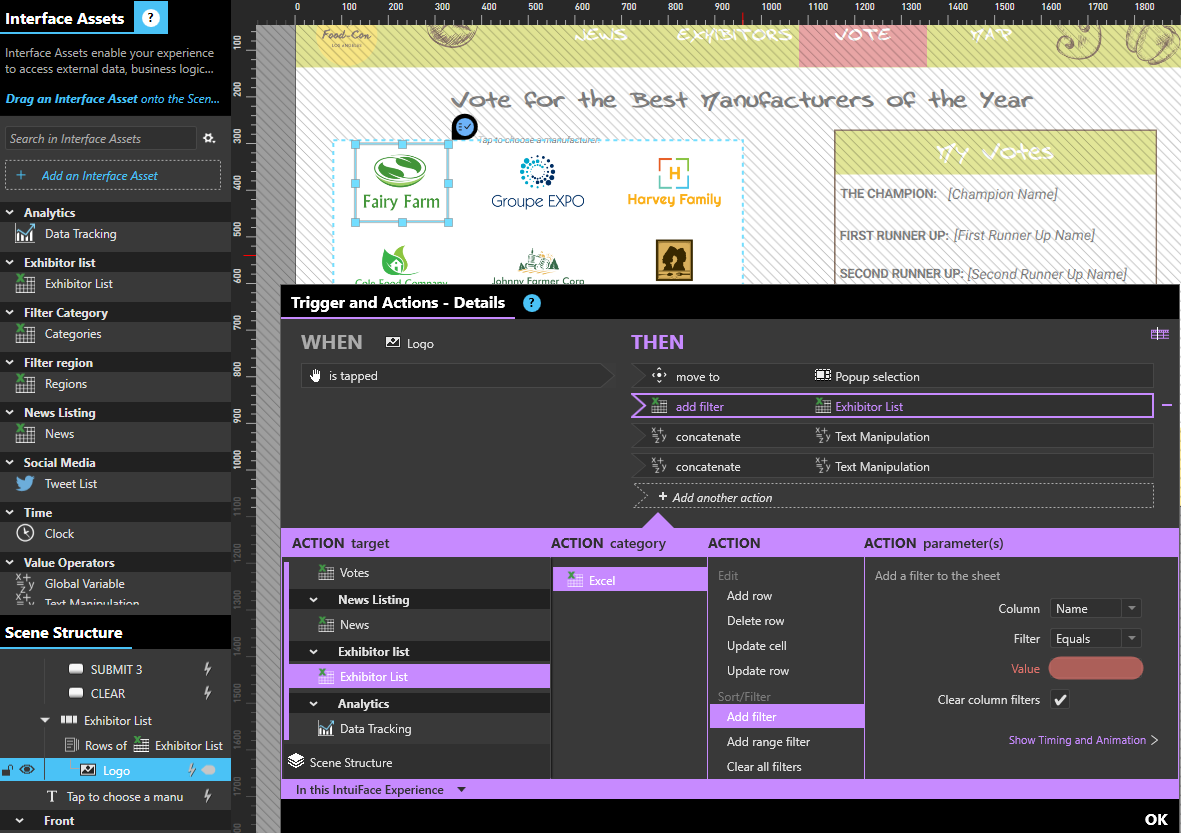This screenshot has width=1181, height=833.
Task: Toggle Clear column filters checkbox
Action: (1060, 700)
